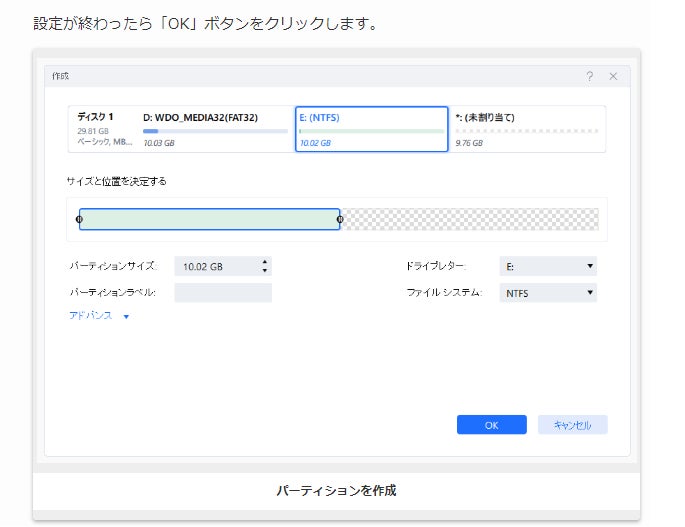The height and width of the screenshot is (527, 685).
Task: Click the green partition size bar
Action: (210, 219)
